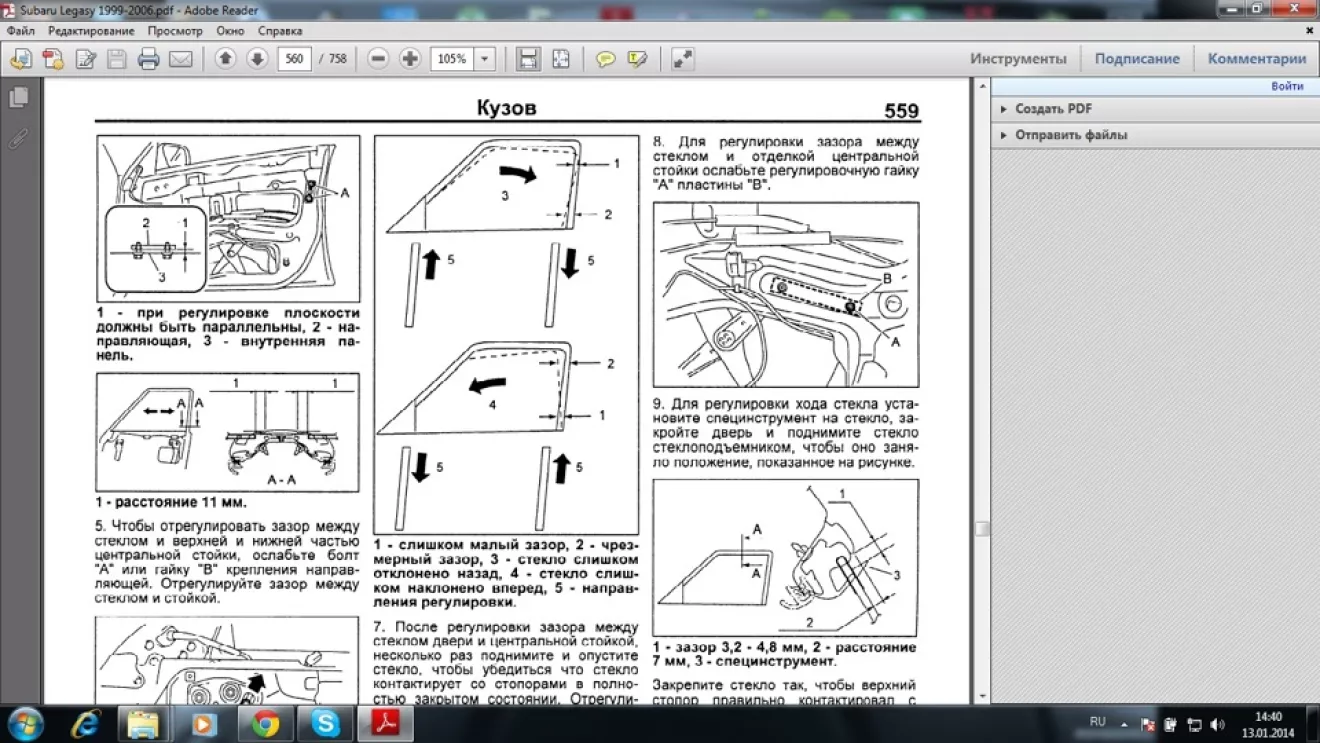The width and height of the screenshot is (1320, 743).
Task: Click the Adobe Reader taskbar icon
Action: coord(386,723)
